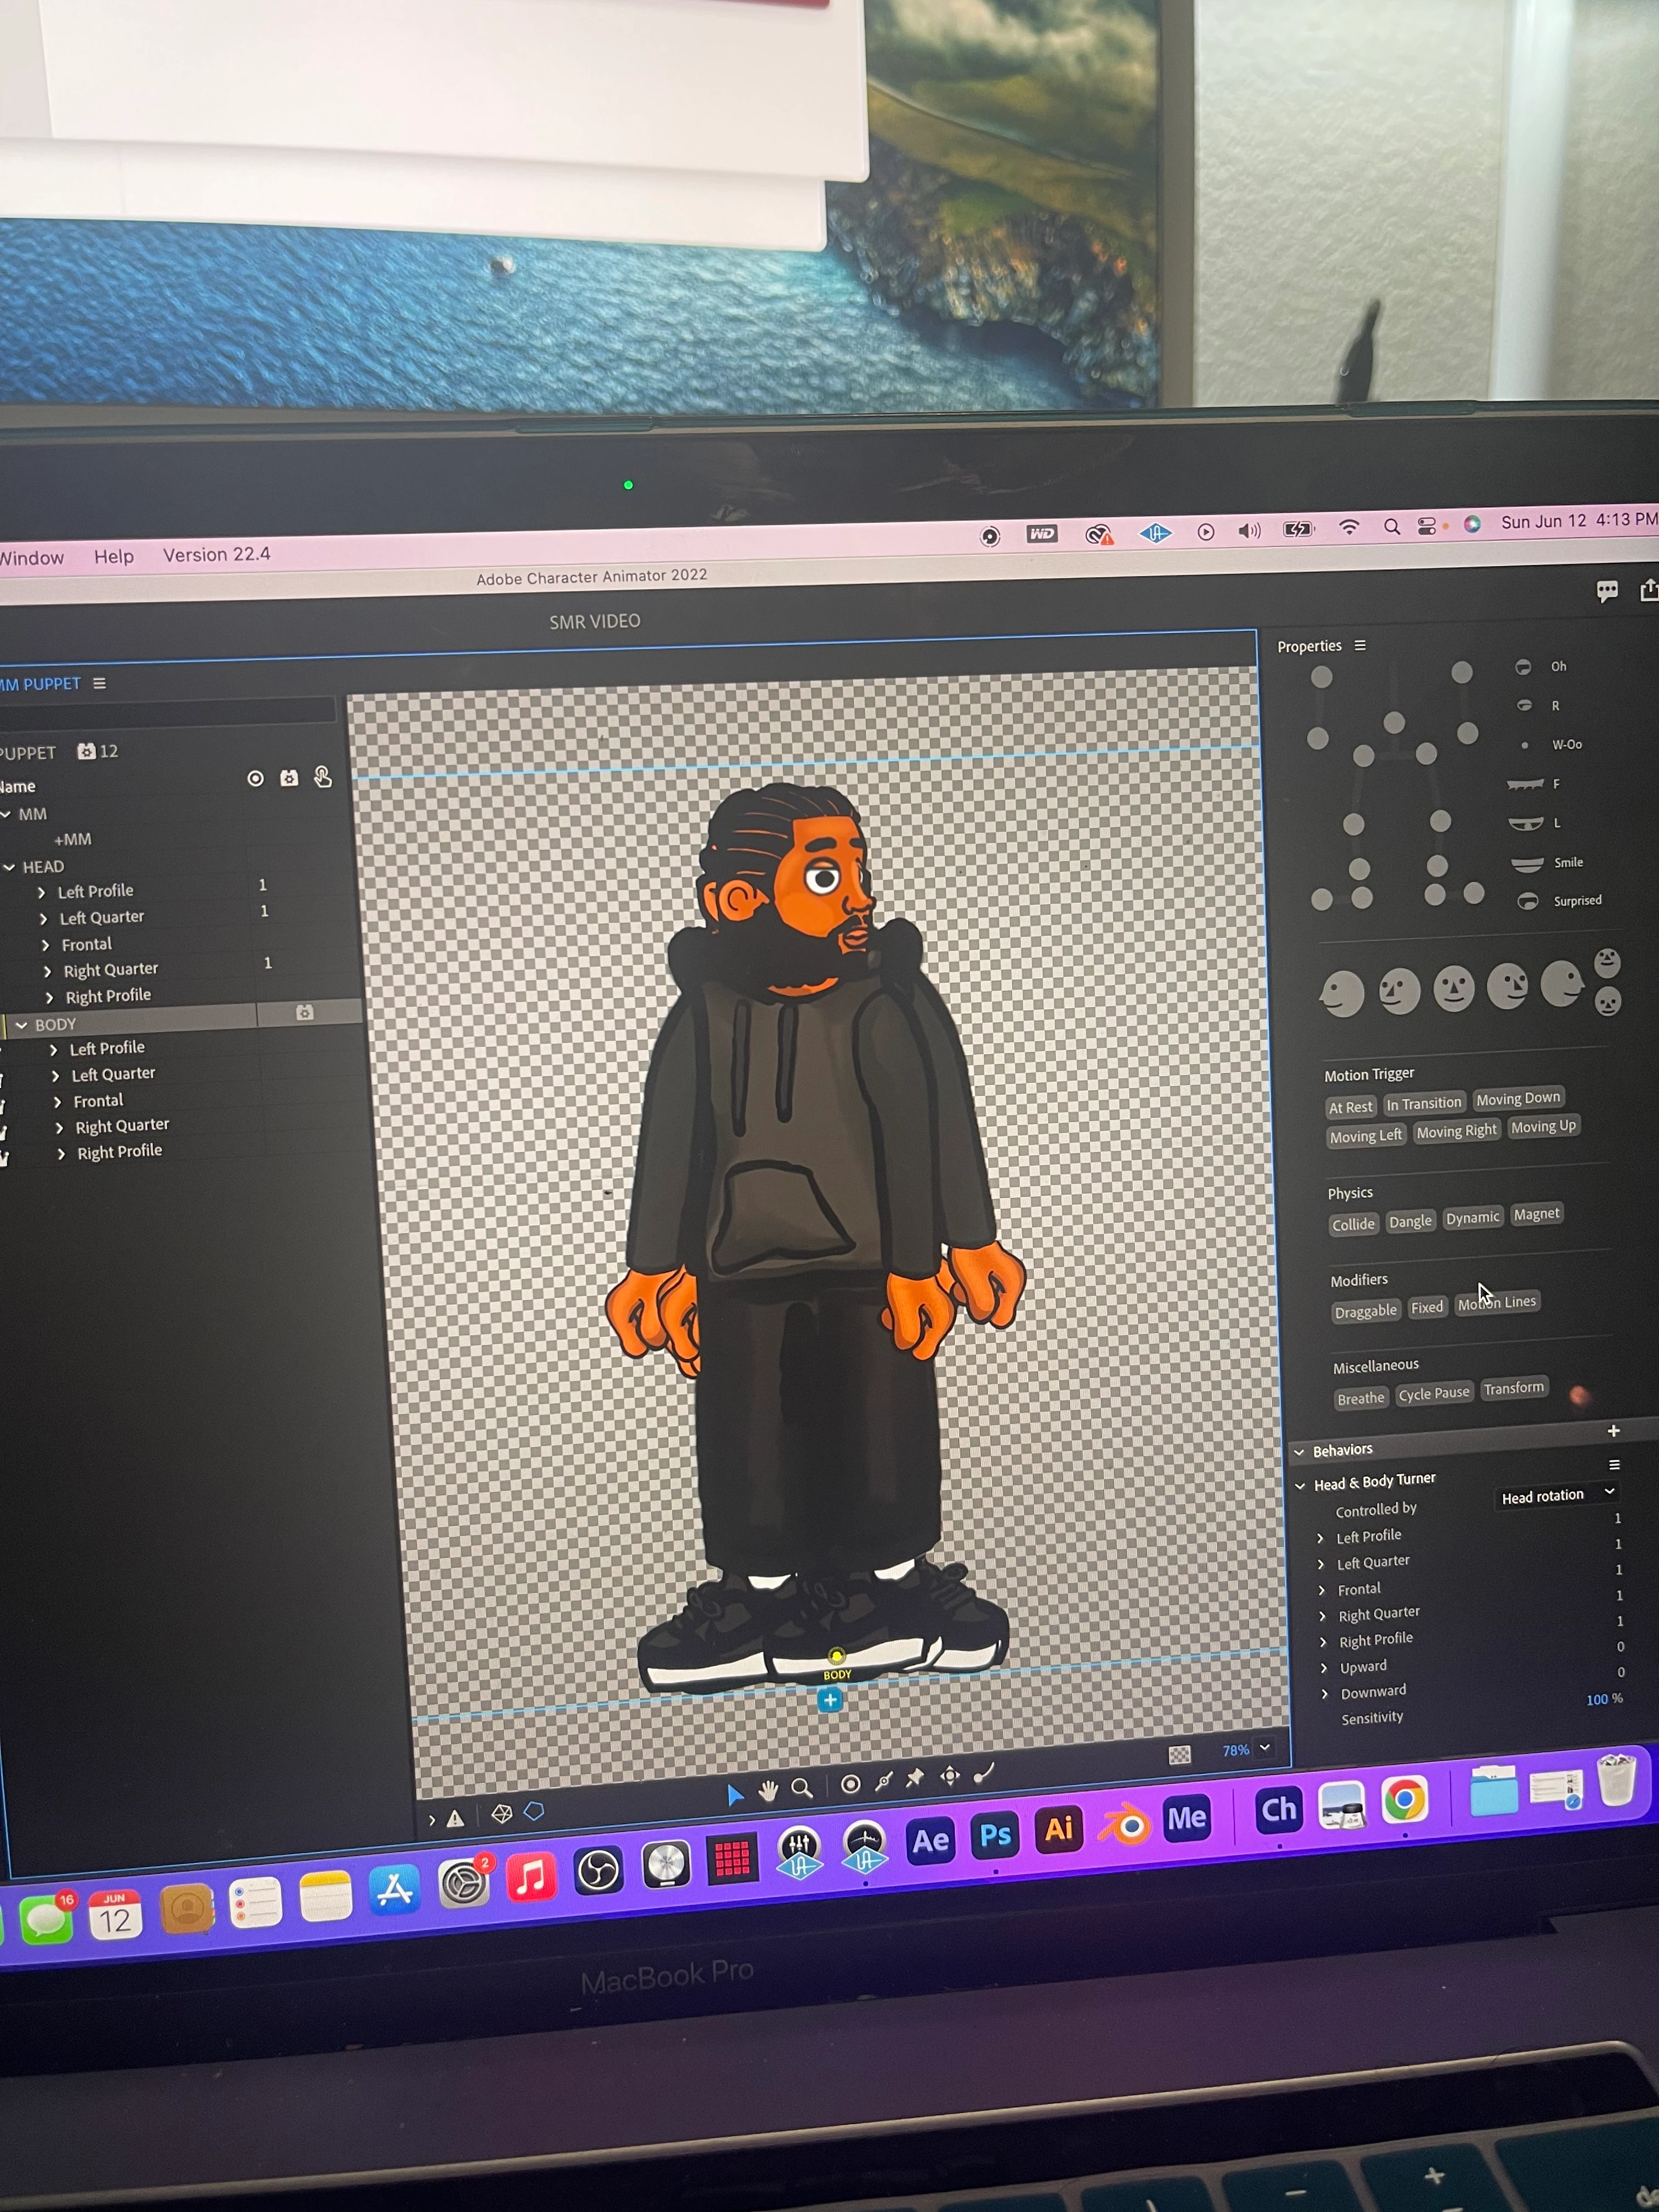This screenshot has width=1659, height=2212.
Task: Open Photoshop from the dock
Action: pos(995,1836)
